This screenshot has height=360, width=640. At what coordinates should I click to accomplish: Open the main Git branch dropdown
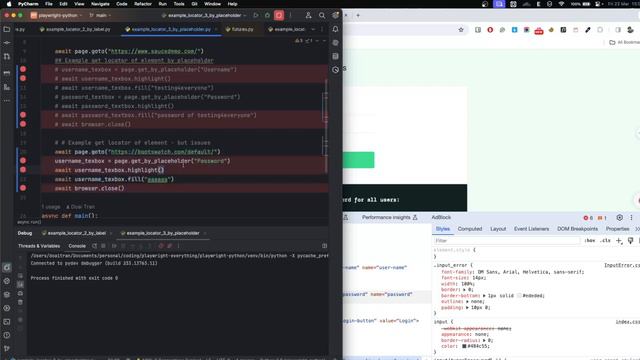(x=100, y=16)
